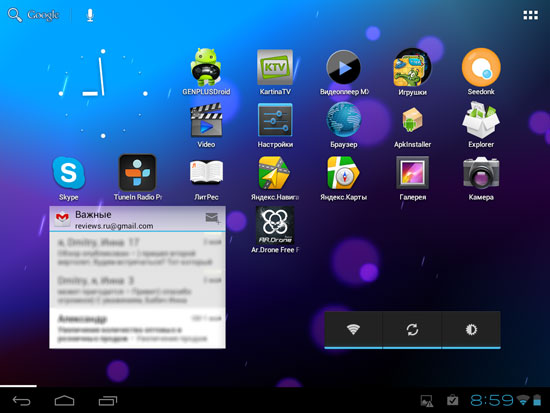Open the recent apps button
The width and height of the screenshot is (550, 413).
coord(107,400)
